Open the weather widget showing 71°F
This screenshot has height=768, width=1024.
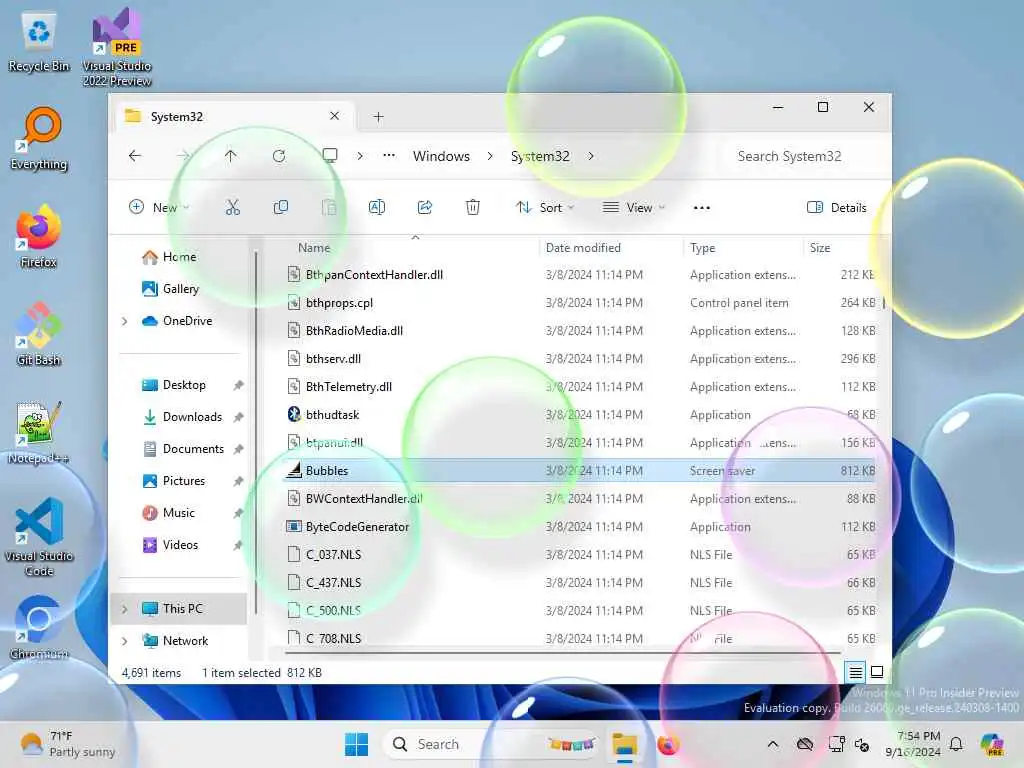point(68,744)
